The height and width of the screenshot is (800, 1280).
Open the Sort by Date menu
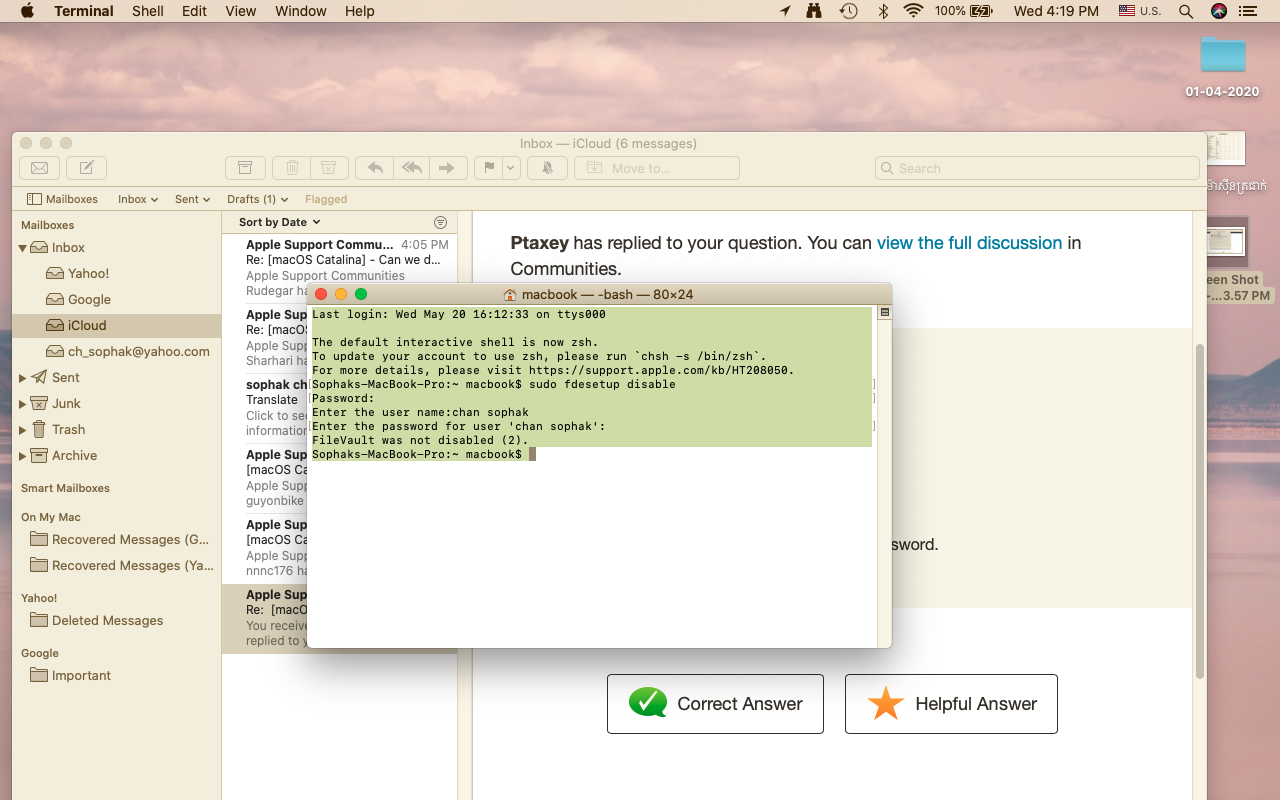(280, 222)
